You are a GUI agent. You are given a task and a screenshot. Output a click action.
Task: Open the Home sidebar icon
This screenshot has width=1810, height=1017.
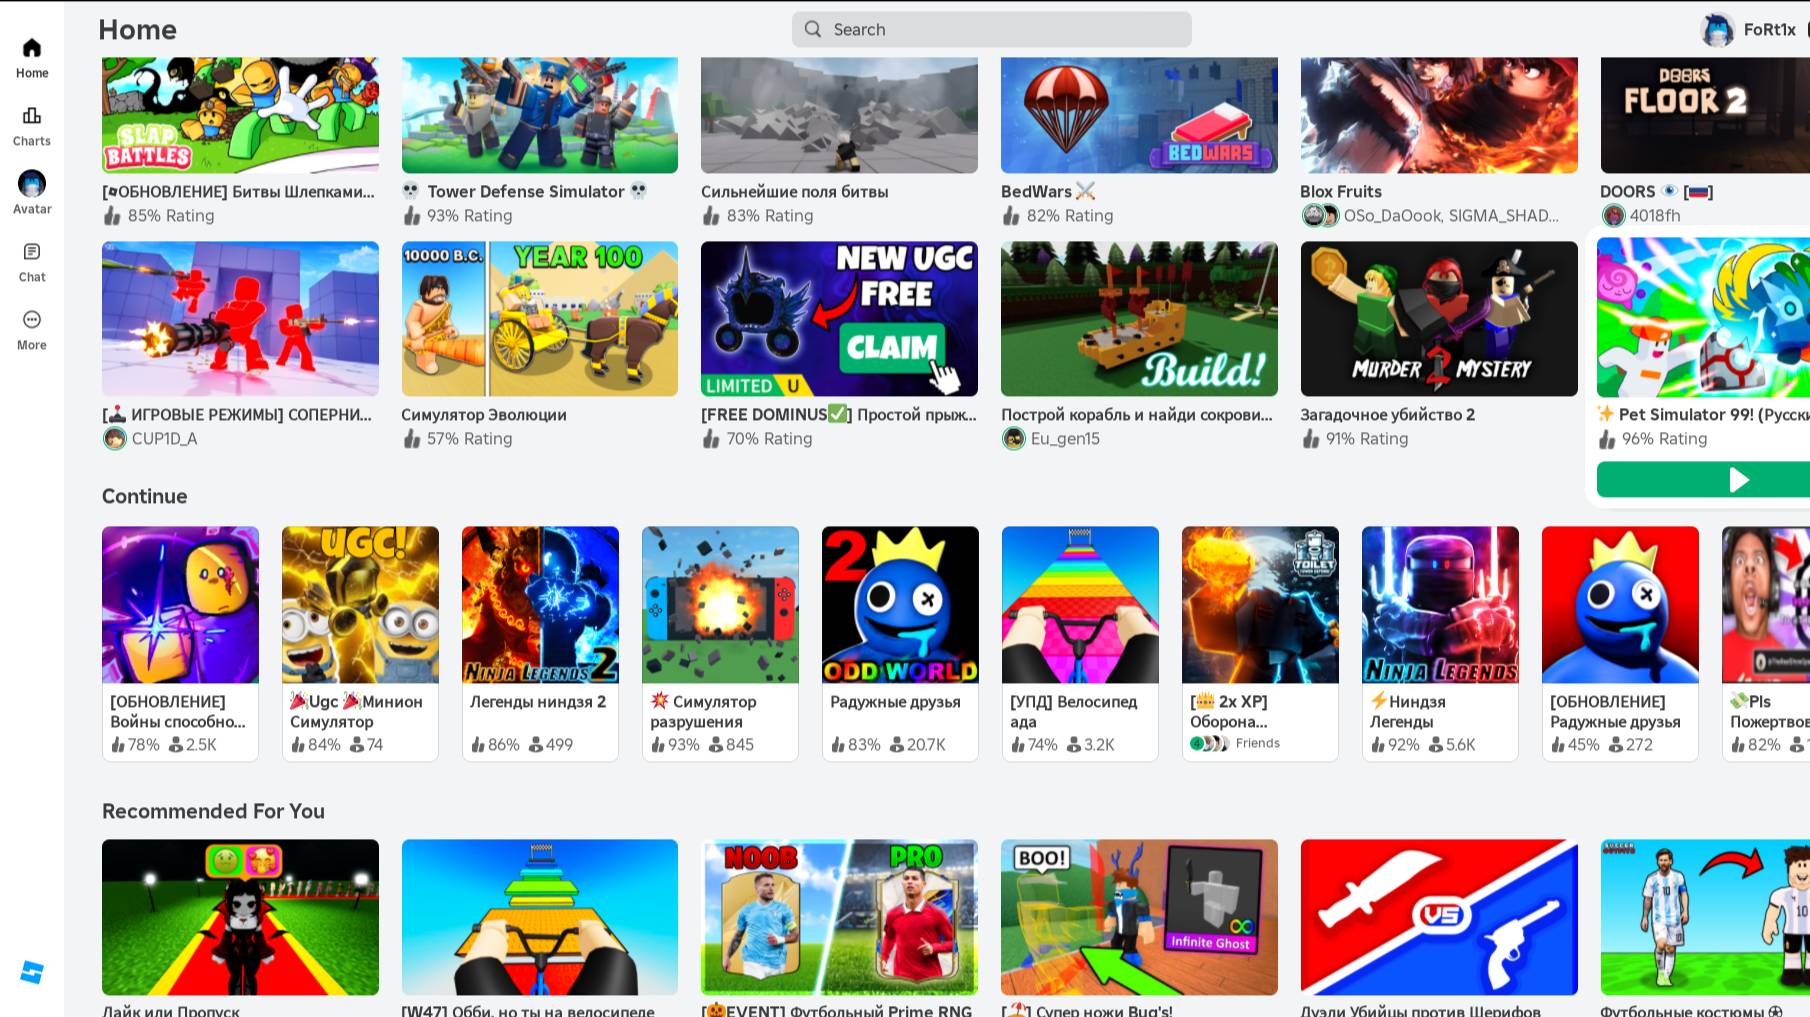32,48
